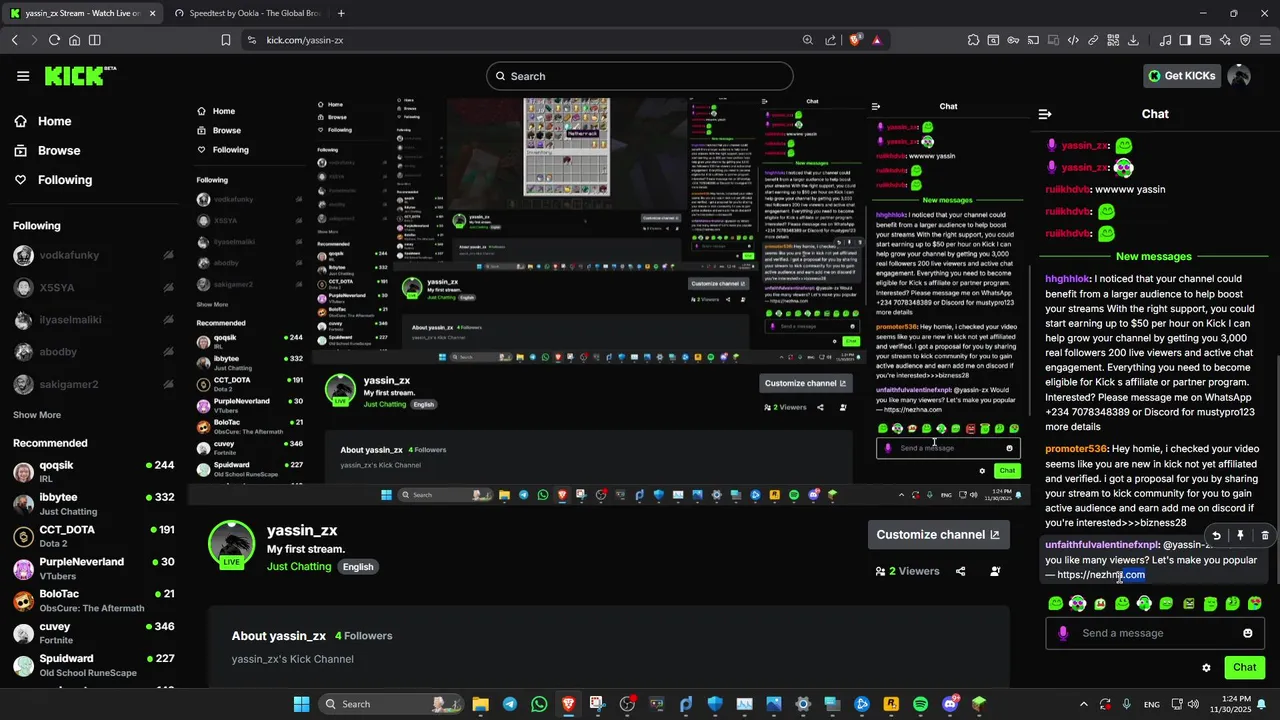Image resolution: width=1280 pixels, height=720 pixels.
Task: Open Following in the sidebar
Action: pos(52,180)
